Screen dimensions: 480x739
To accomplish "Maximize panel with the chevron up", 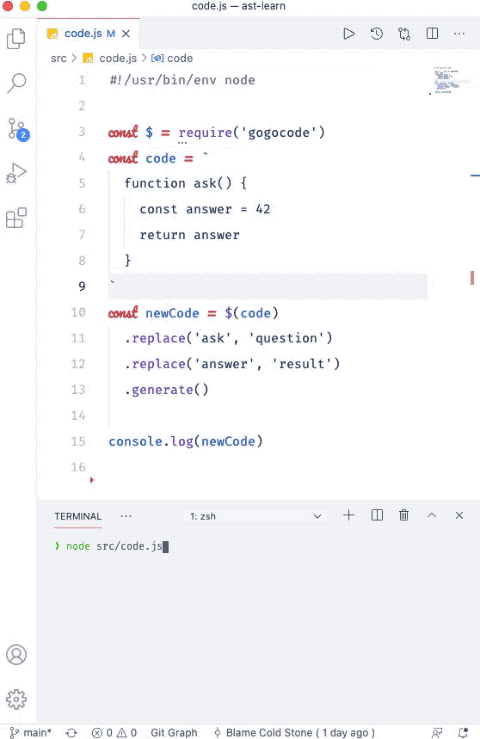I will pyautogui.click(x=431, y=515).
